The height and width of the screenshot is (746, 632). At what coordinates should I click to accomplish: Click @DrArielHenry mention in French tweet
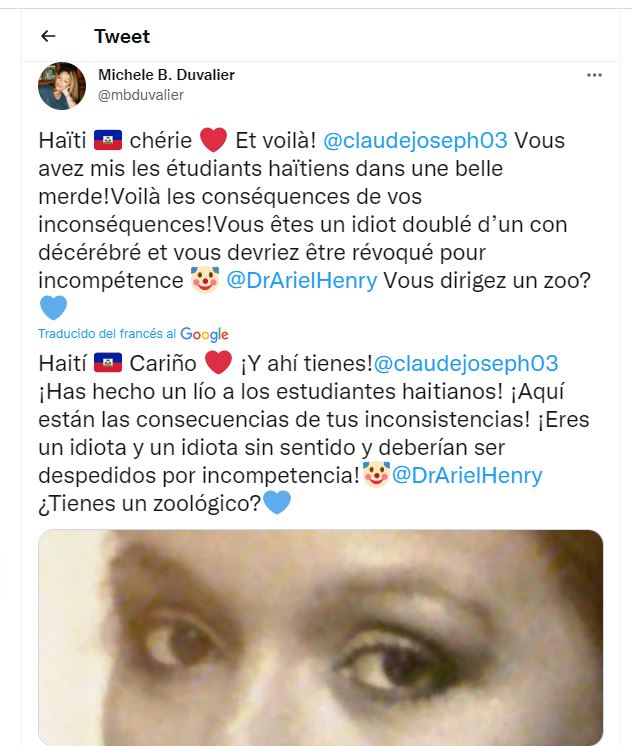[x=302, y=280]
